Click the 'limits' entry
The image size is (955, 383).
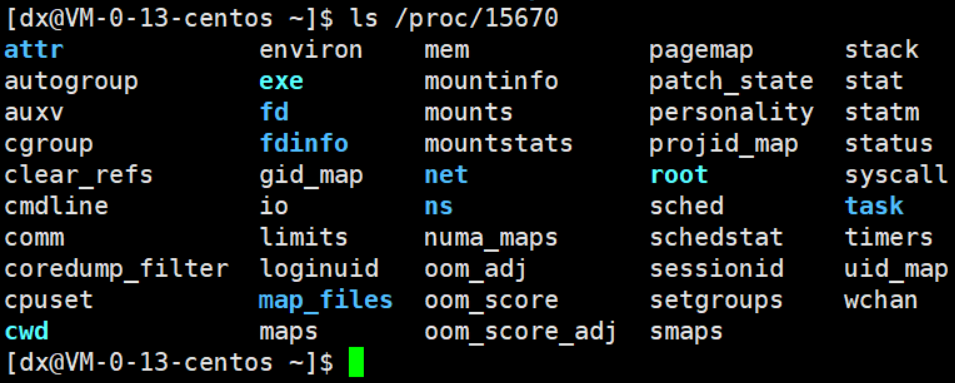click(303, 238)
